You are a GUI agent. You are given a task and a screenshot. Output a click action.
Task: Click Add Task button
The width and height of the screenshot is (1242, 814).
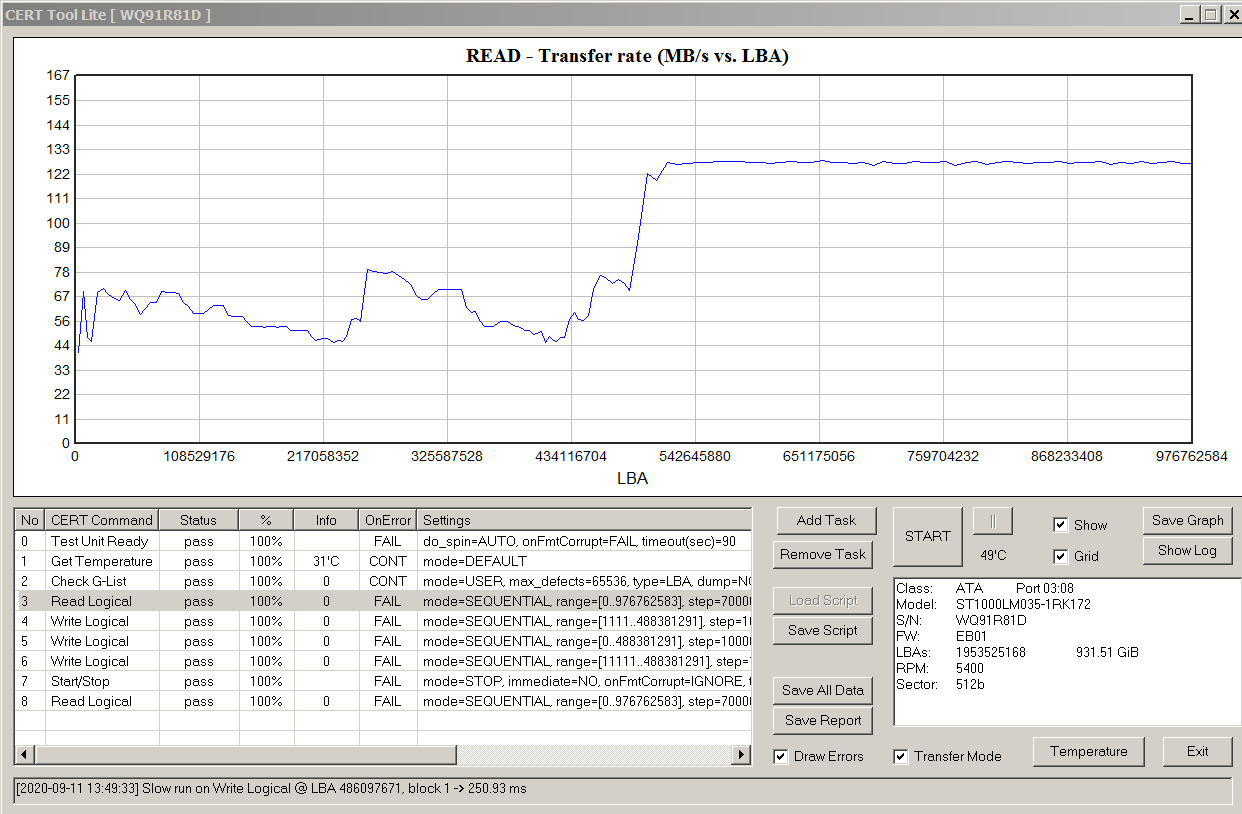click(x=826, y=520)
